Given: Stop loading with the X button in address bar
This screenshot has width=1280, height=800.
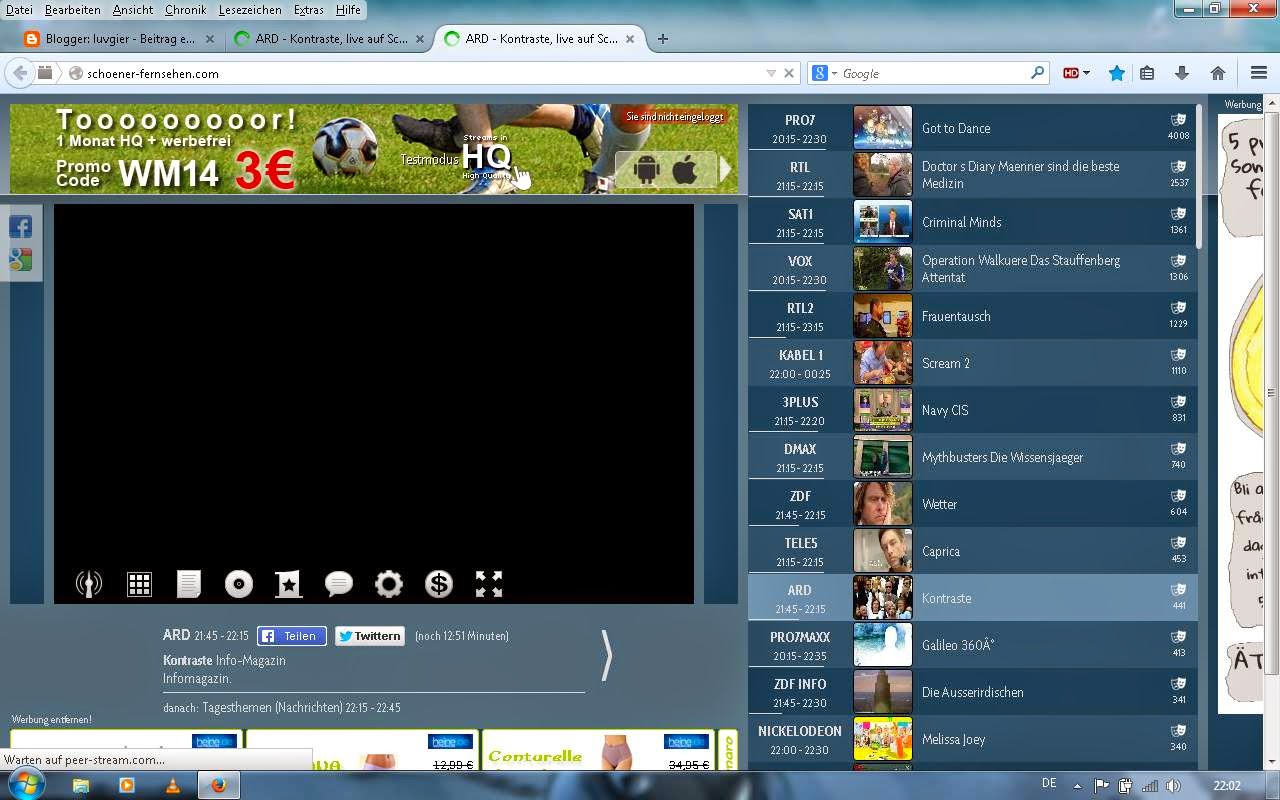Looking at the screenshot, I should click(789, 73).
